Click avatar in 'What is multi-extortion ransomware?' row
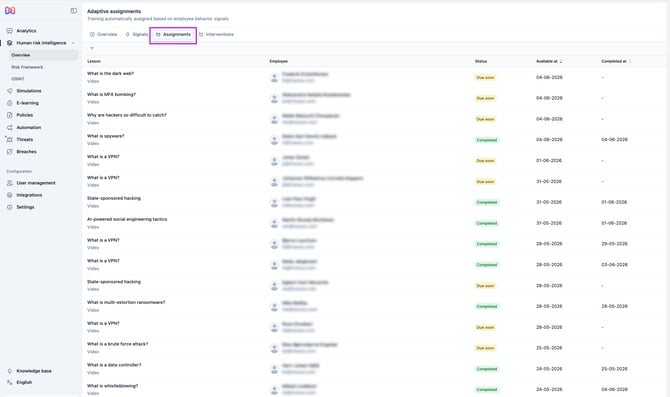670x397 pixels. click(x=274, y=307)
